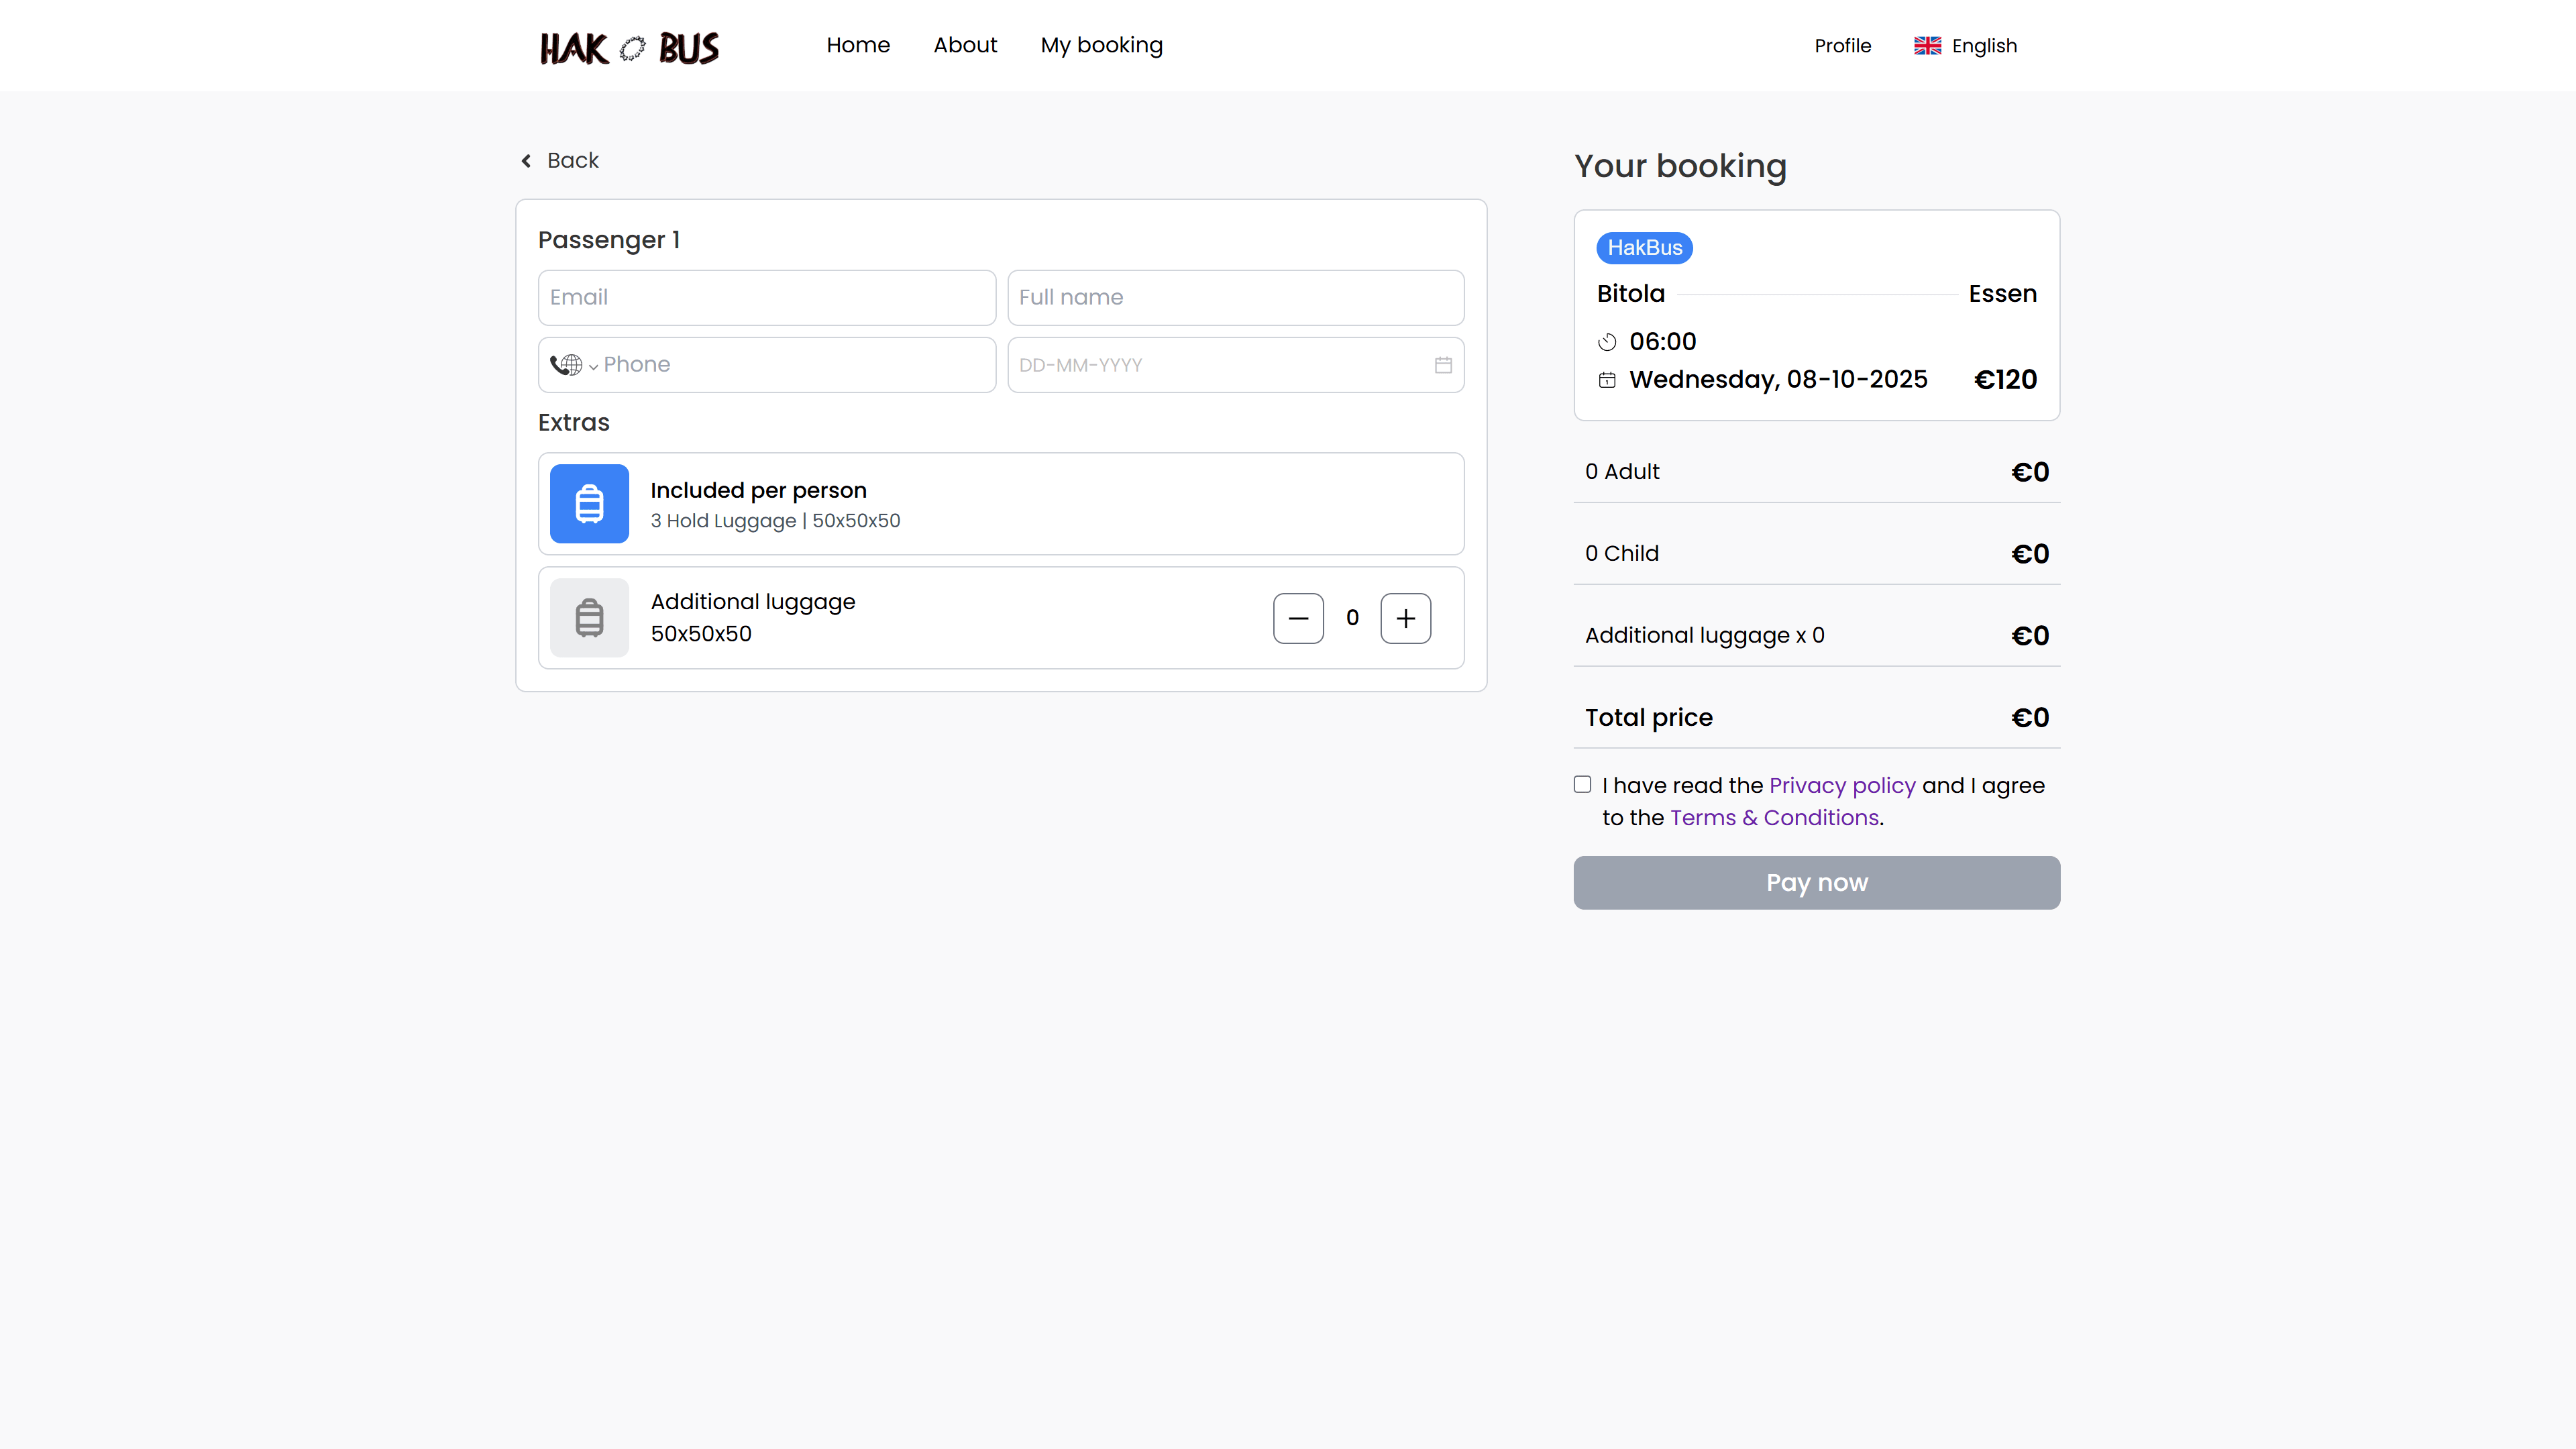Click the departure time clock icon
Viewport: 2576px width, 1449px height.
point(1607,342)
